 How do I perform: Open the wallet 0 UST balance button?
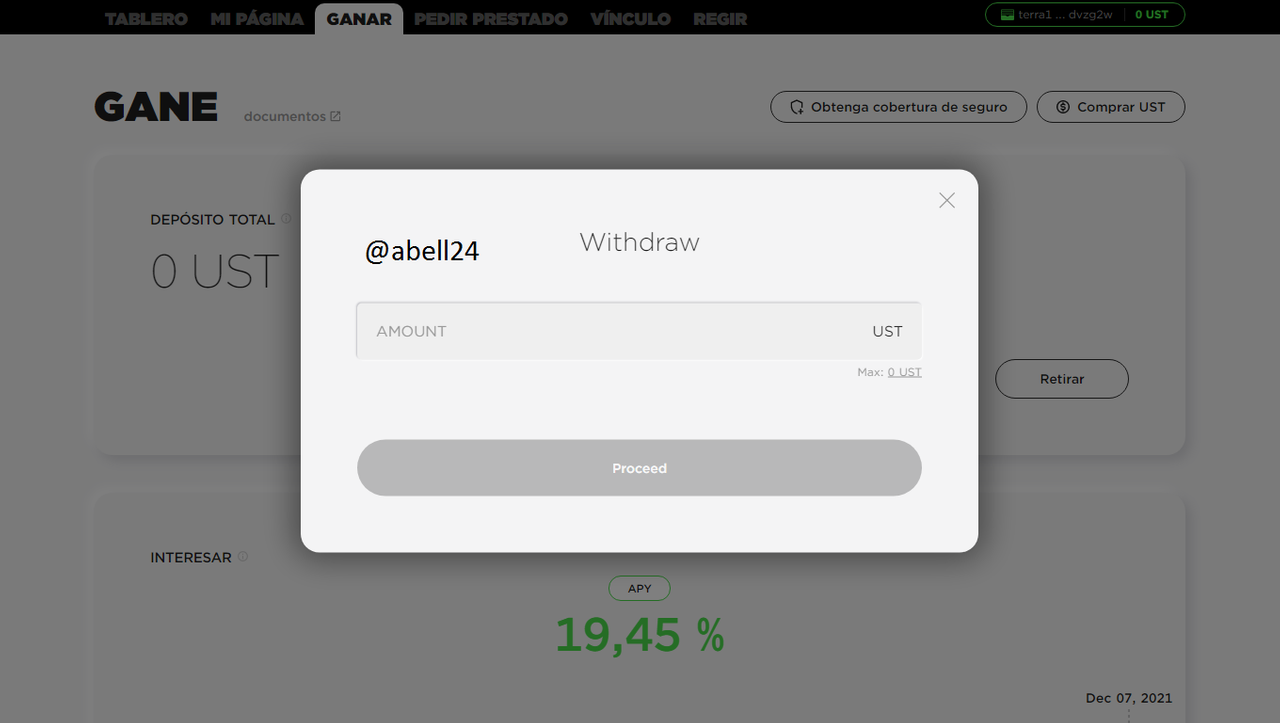1152,15
